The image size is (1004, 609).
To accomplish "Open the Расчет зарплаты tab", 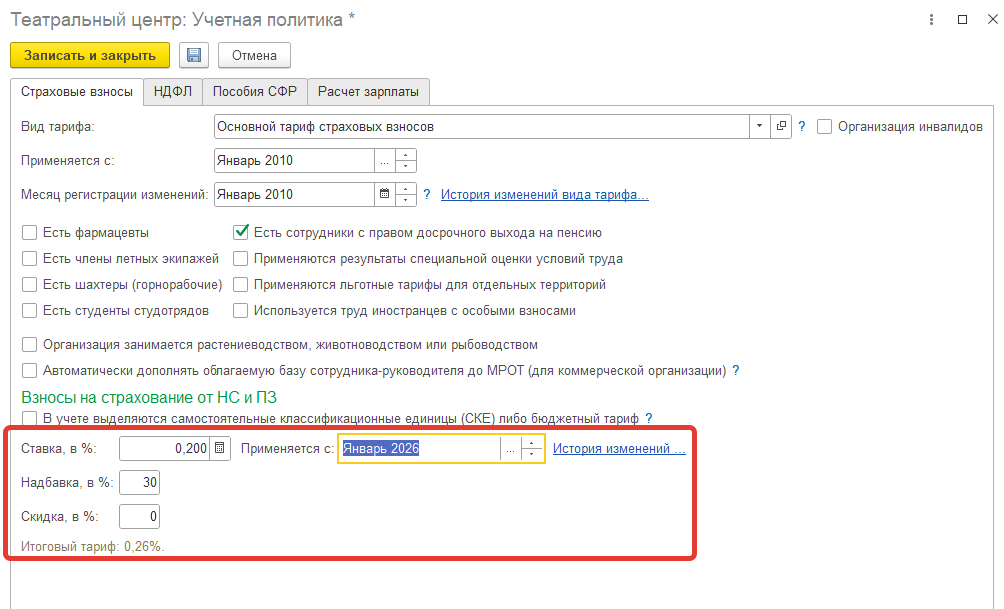I will [368, 92].
